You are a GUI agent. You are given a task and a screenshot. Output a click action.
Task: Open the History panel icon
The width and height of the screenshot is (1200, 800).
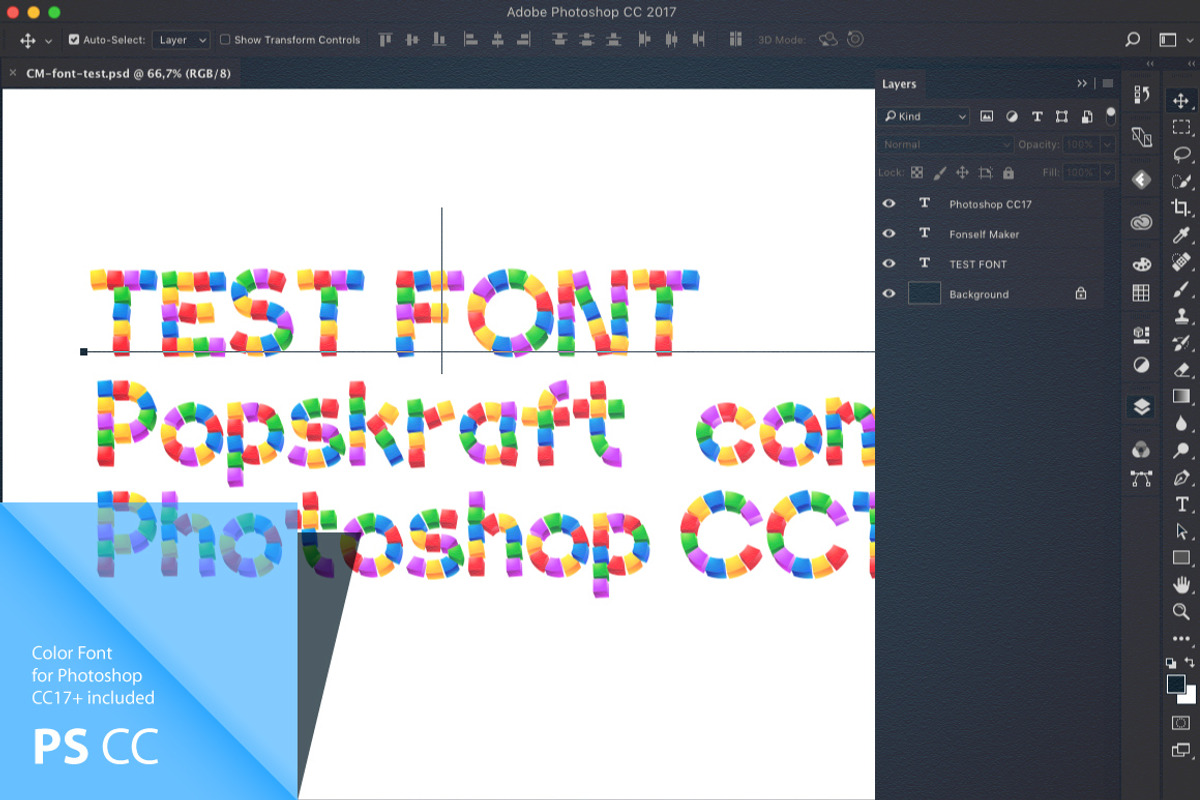pos(1141,95)
